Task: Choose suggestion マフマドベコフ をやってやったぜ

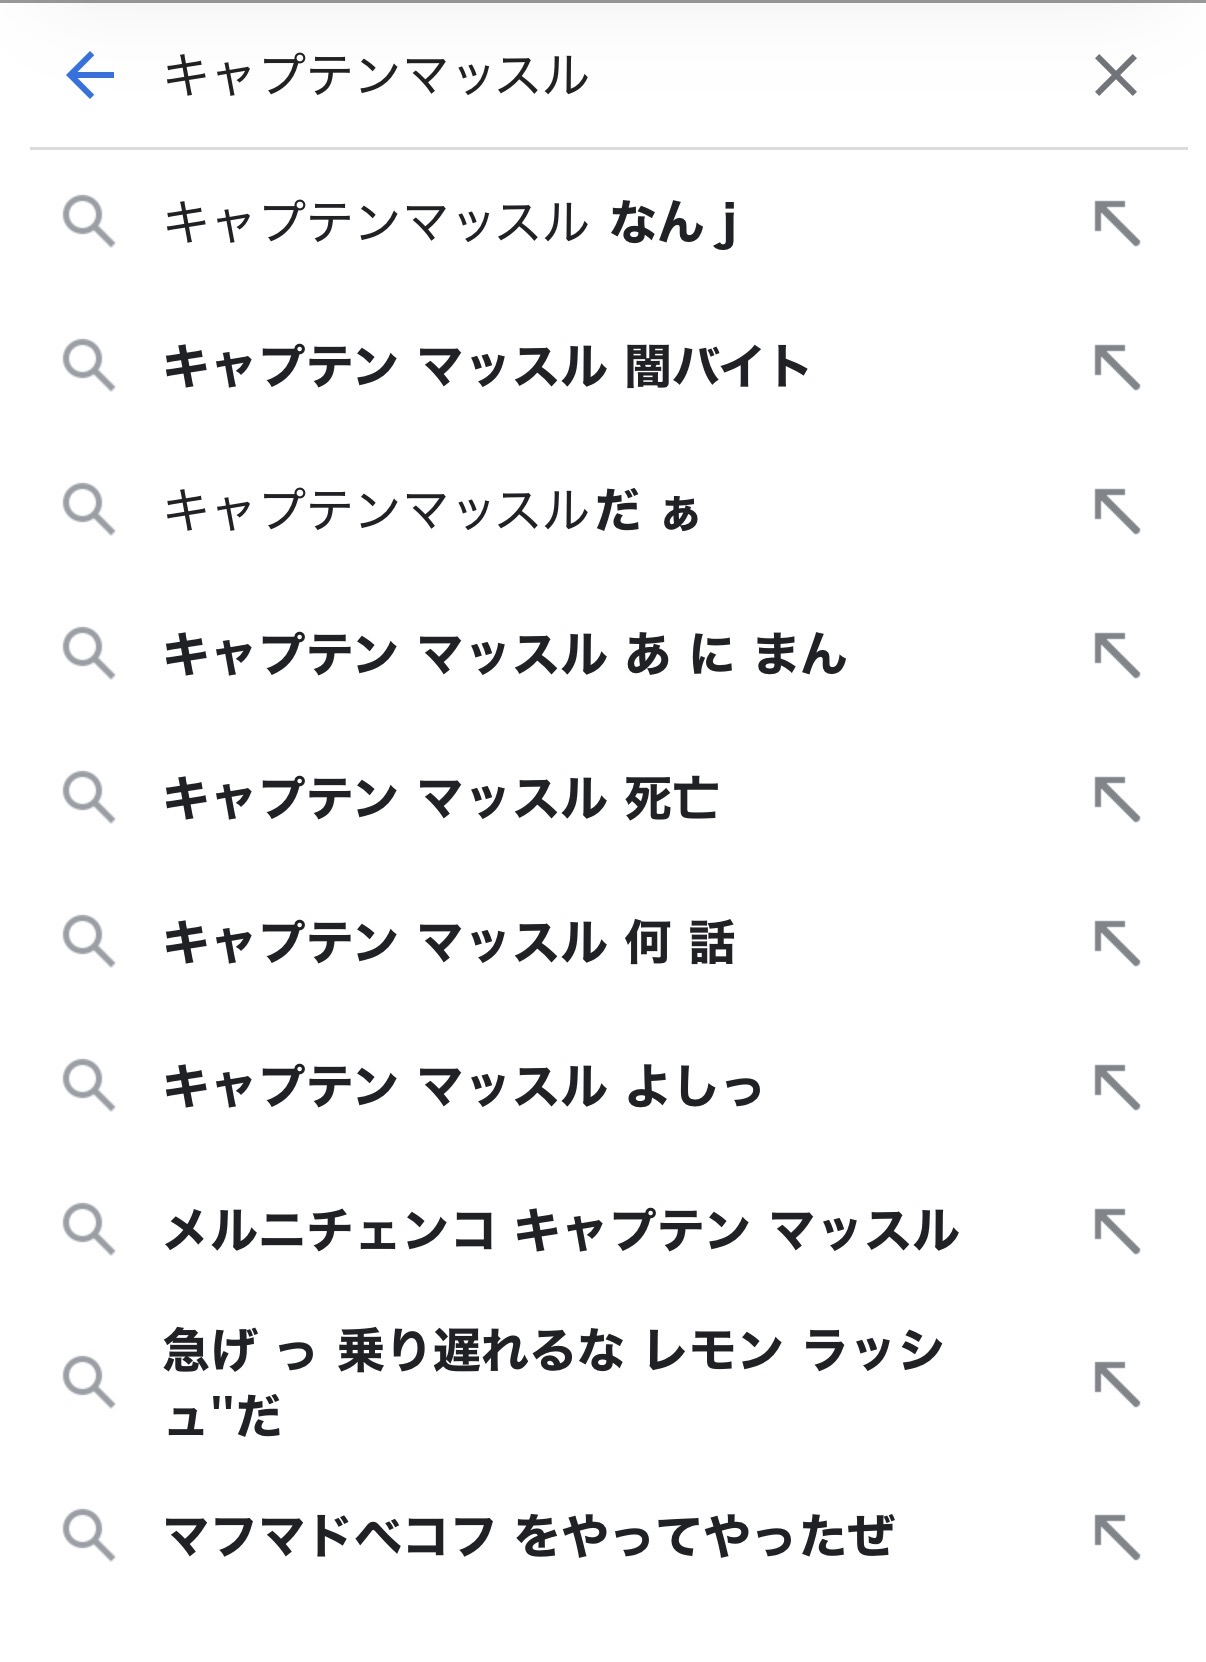Action: 528,1536
